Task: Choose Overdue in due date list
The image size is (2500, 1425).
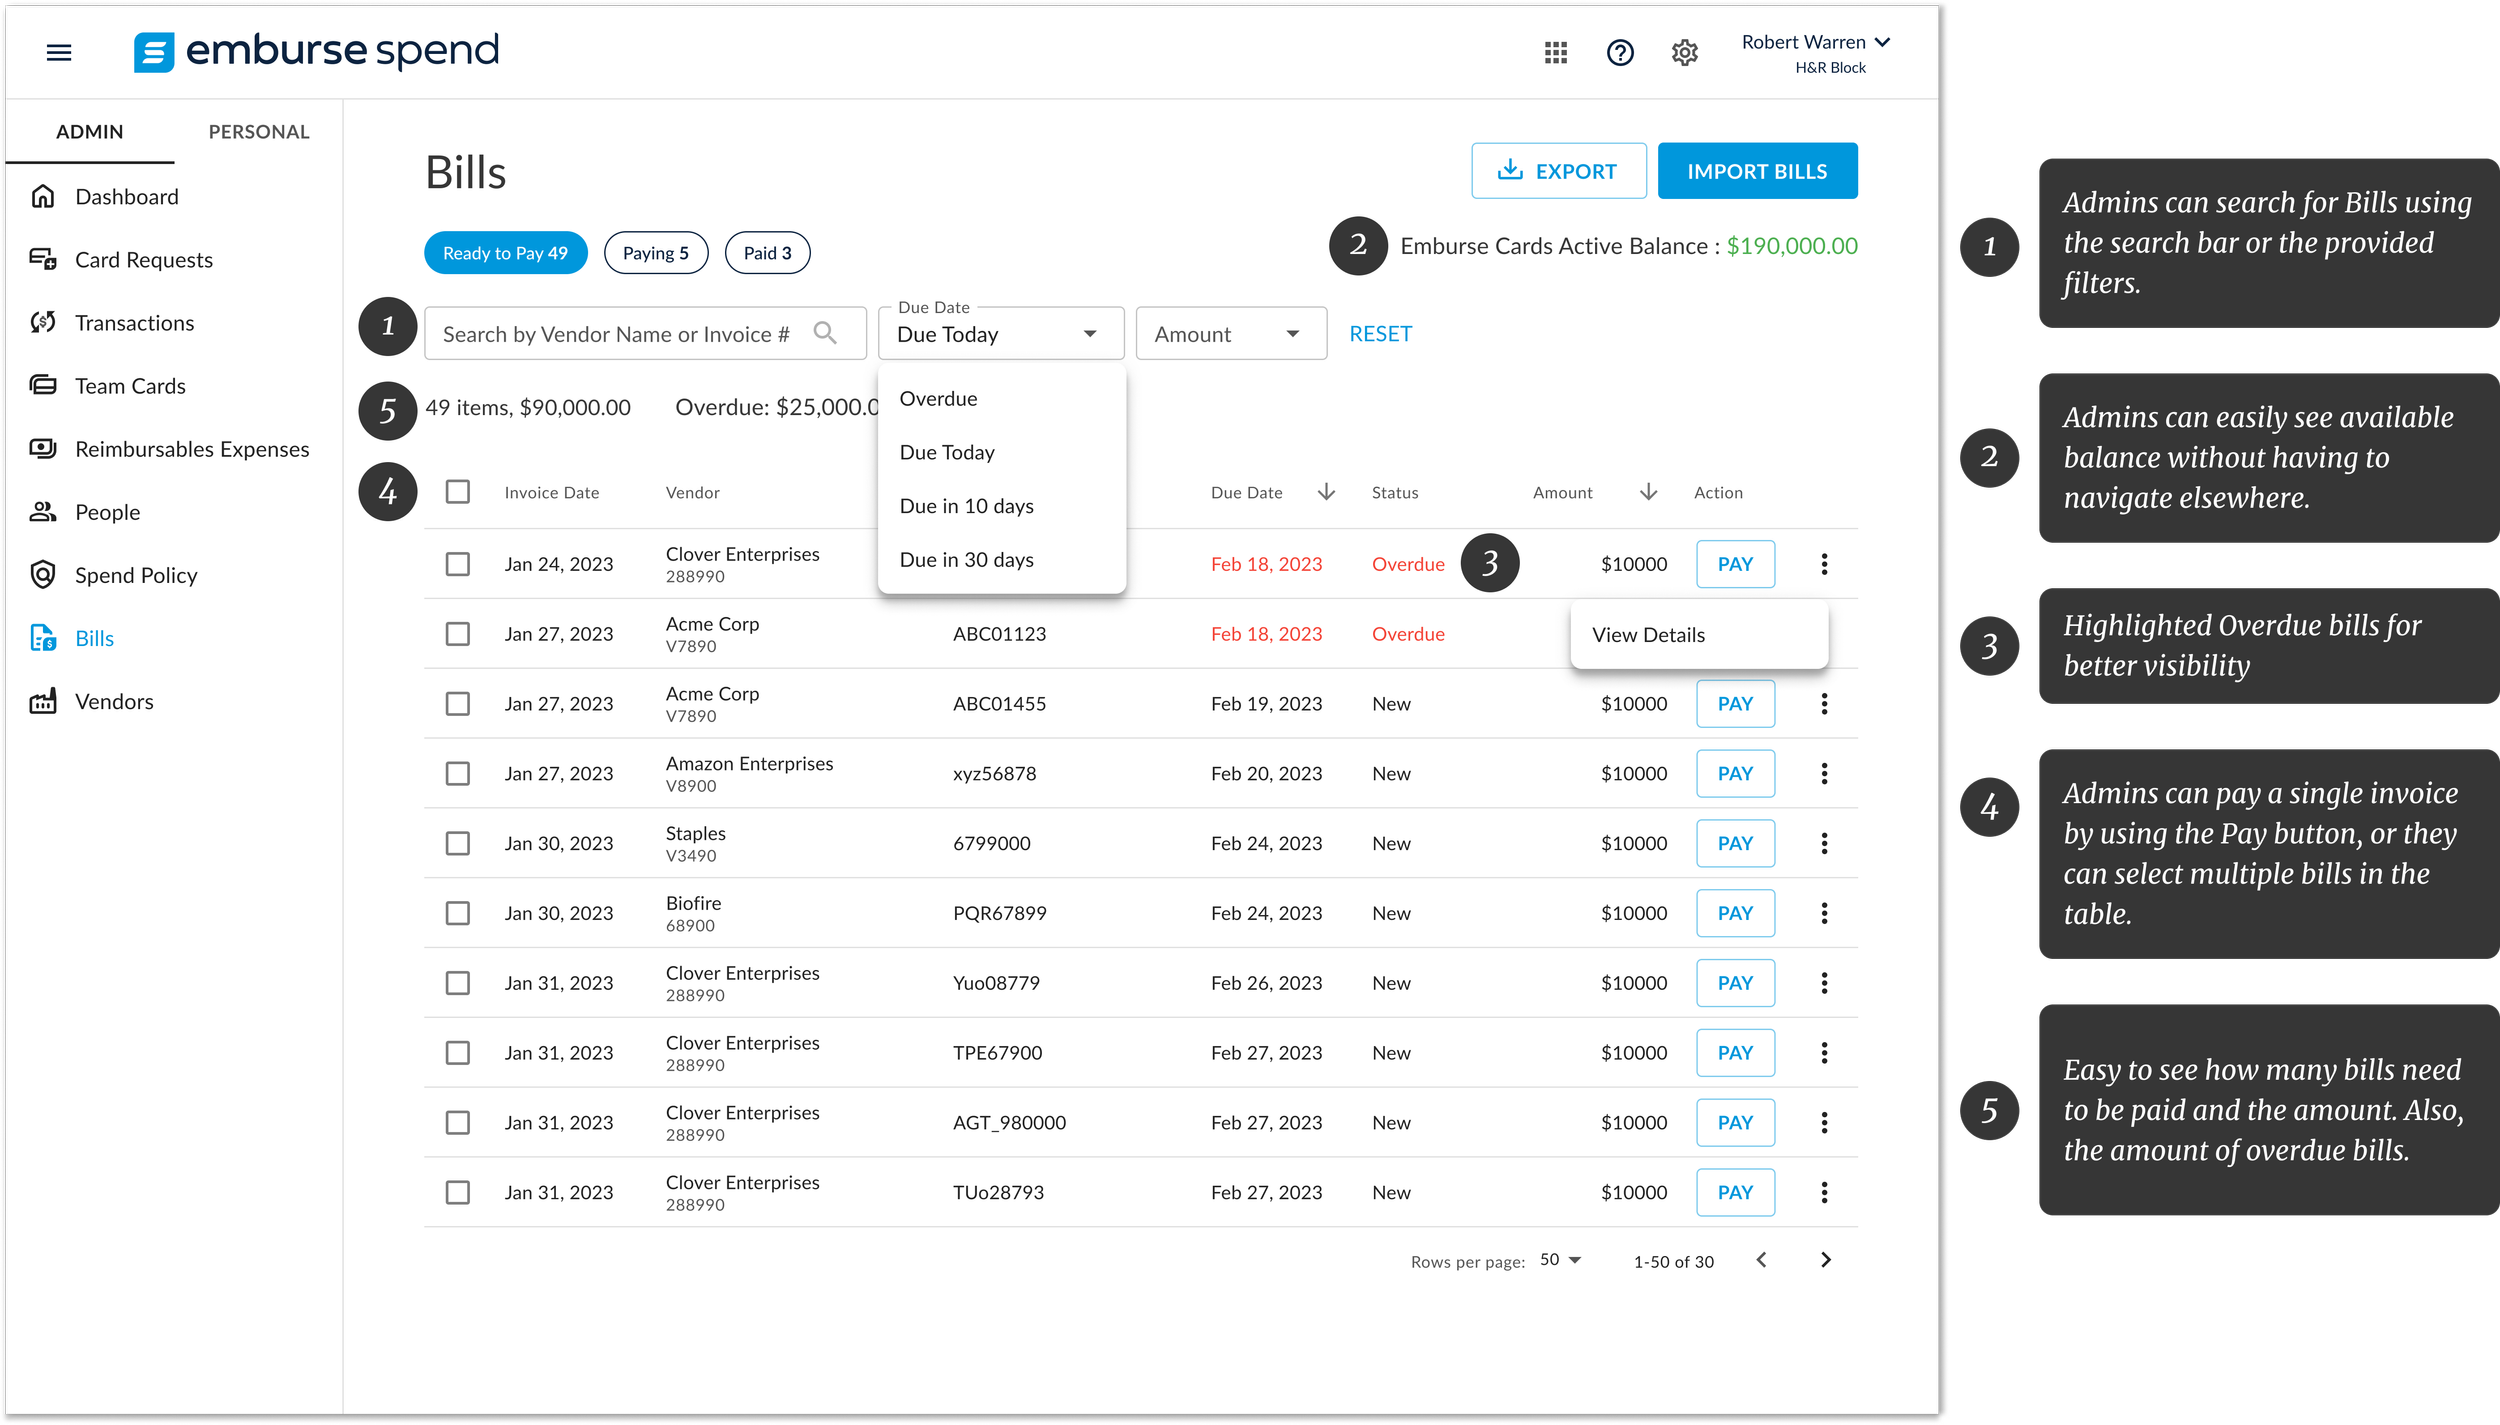Action: (x=1001, y=398)
